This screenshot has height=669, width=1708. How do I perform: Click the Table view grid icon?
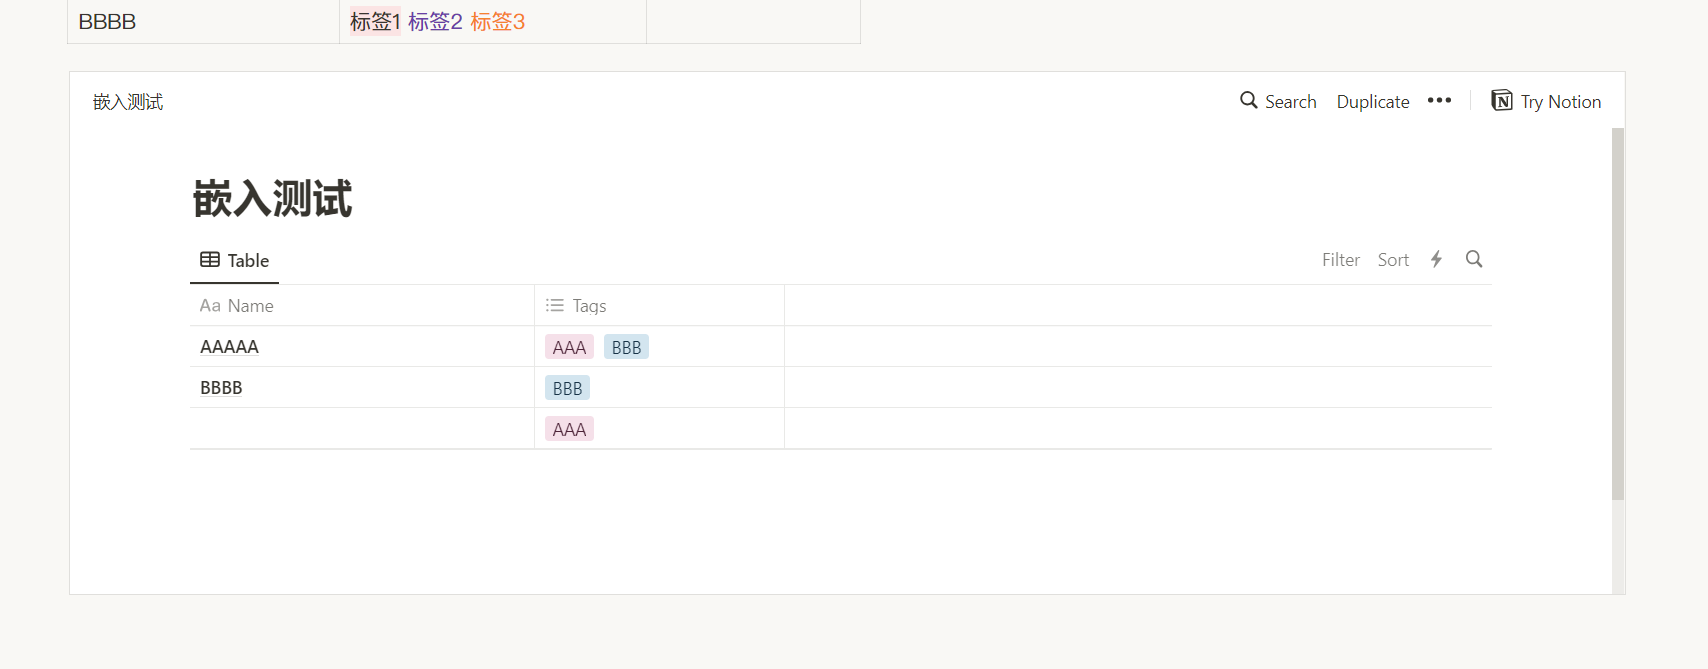(210, 260)
